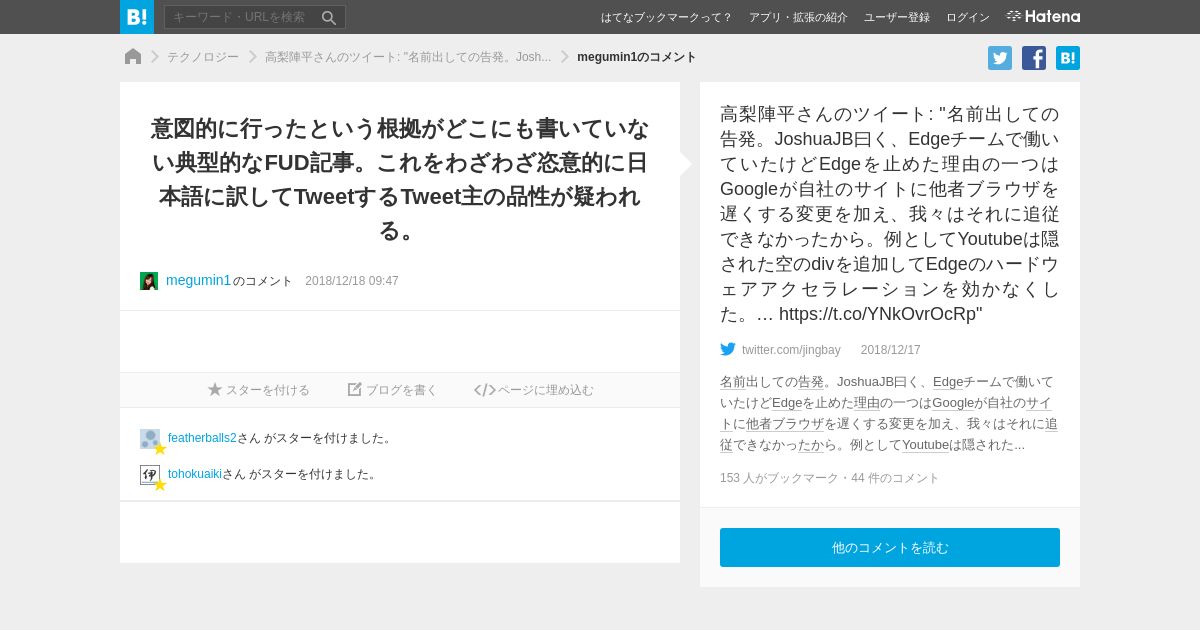1200x630 pixels.
Task: Click the Twitter bird icon by twitter.com/jingbay
Action: [x=728, y=349]
